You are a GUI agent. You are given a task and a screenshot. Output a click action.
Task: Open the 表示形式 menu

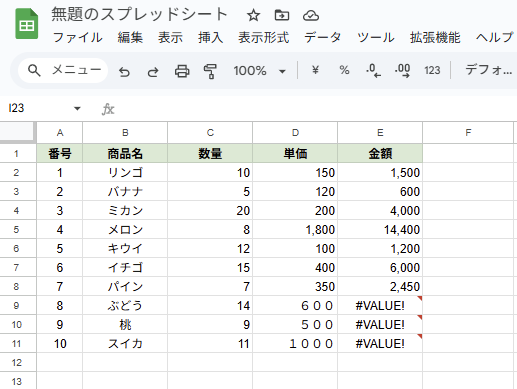(x=263, y=37)
